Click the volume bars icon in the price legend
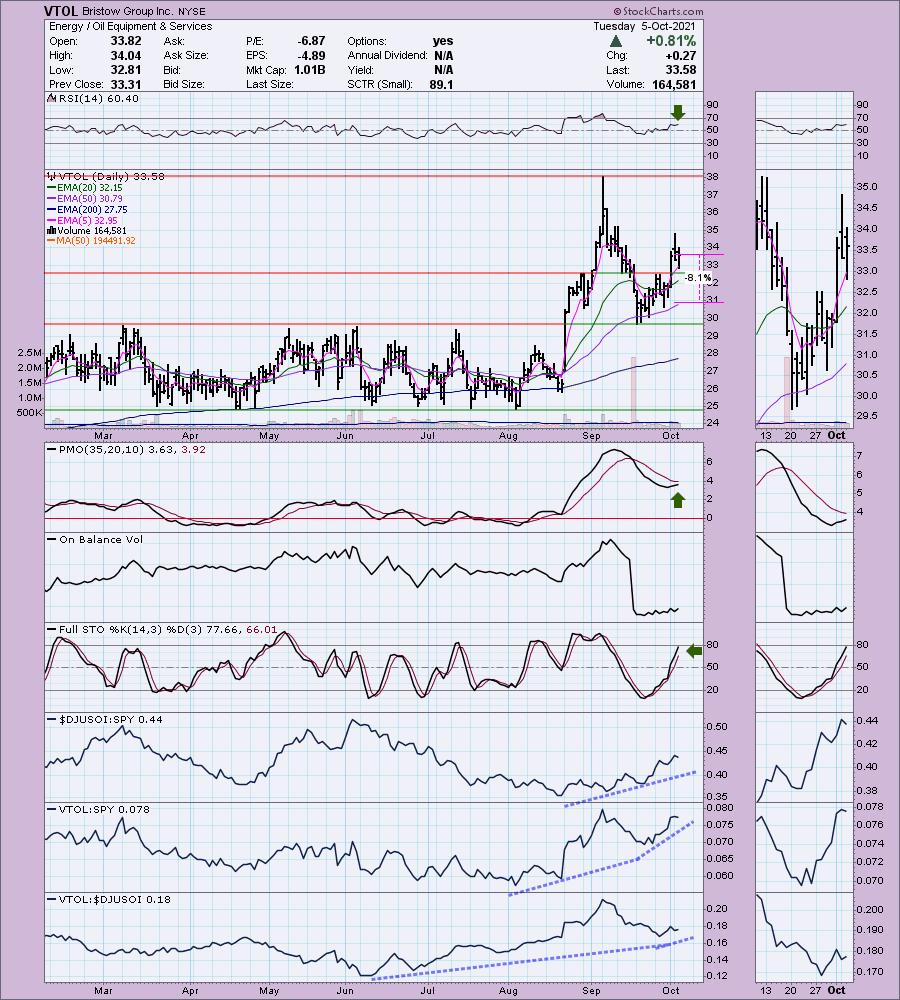Image resolution: width=900 pixels, height=1000 pixels. 52,230
